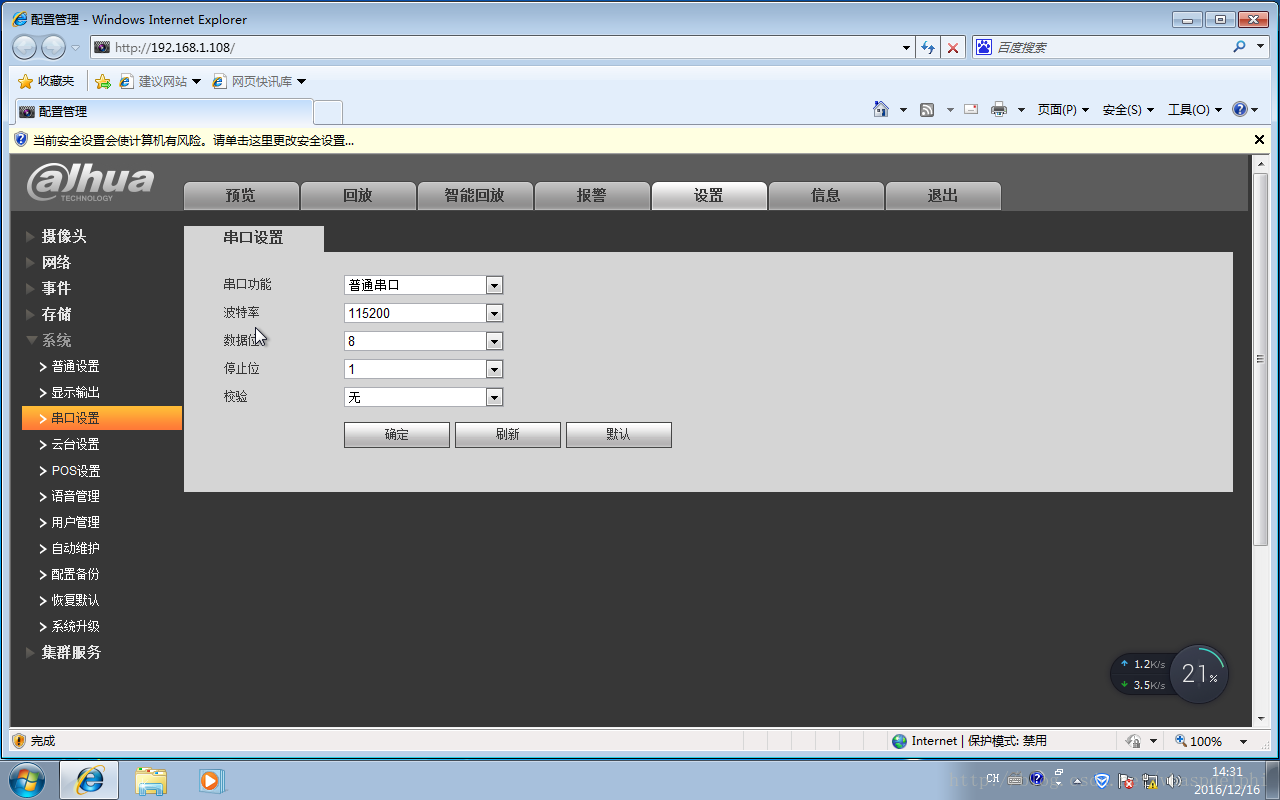The height and width of the screenshot is (800, 1280).
Task: Open 恢复默认 in sidebar
Action: (75, 600)
